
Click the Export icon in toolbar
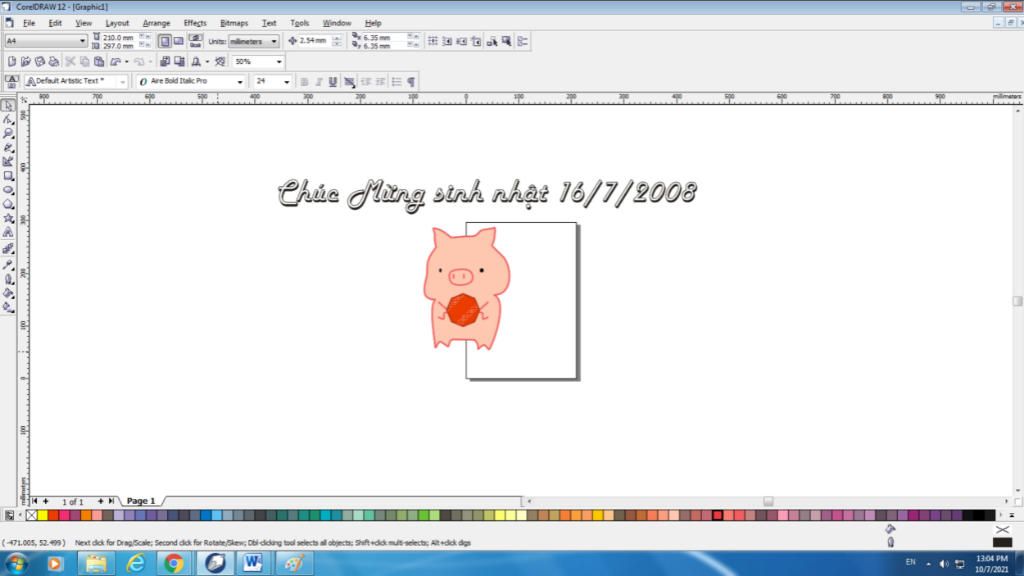[179, 61]
